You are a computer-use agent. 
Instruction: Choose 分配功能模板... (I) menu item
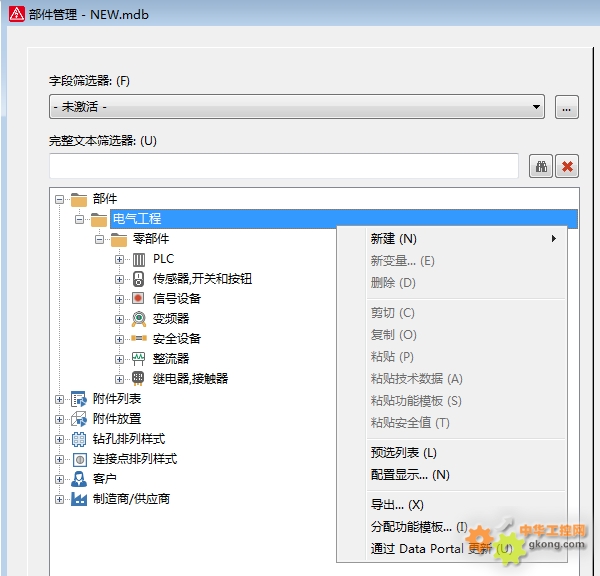(452, 527)
